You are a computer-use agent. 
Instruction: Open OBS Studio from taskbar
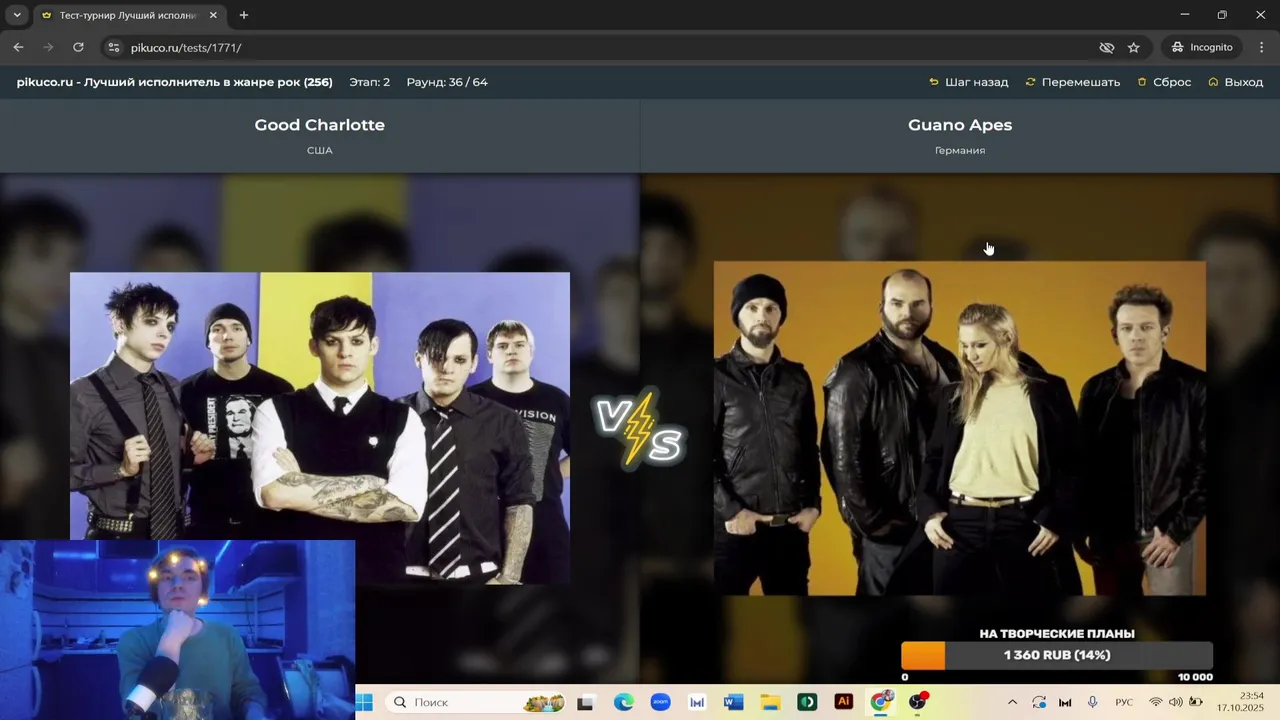(917, 702)
